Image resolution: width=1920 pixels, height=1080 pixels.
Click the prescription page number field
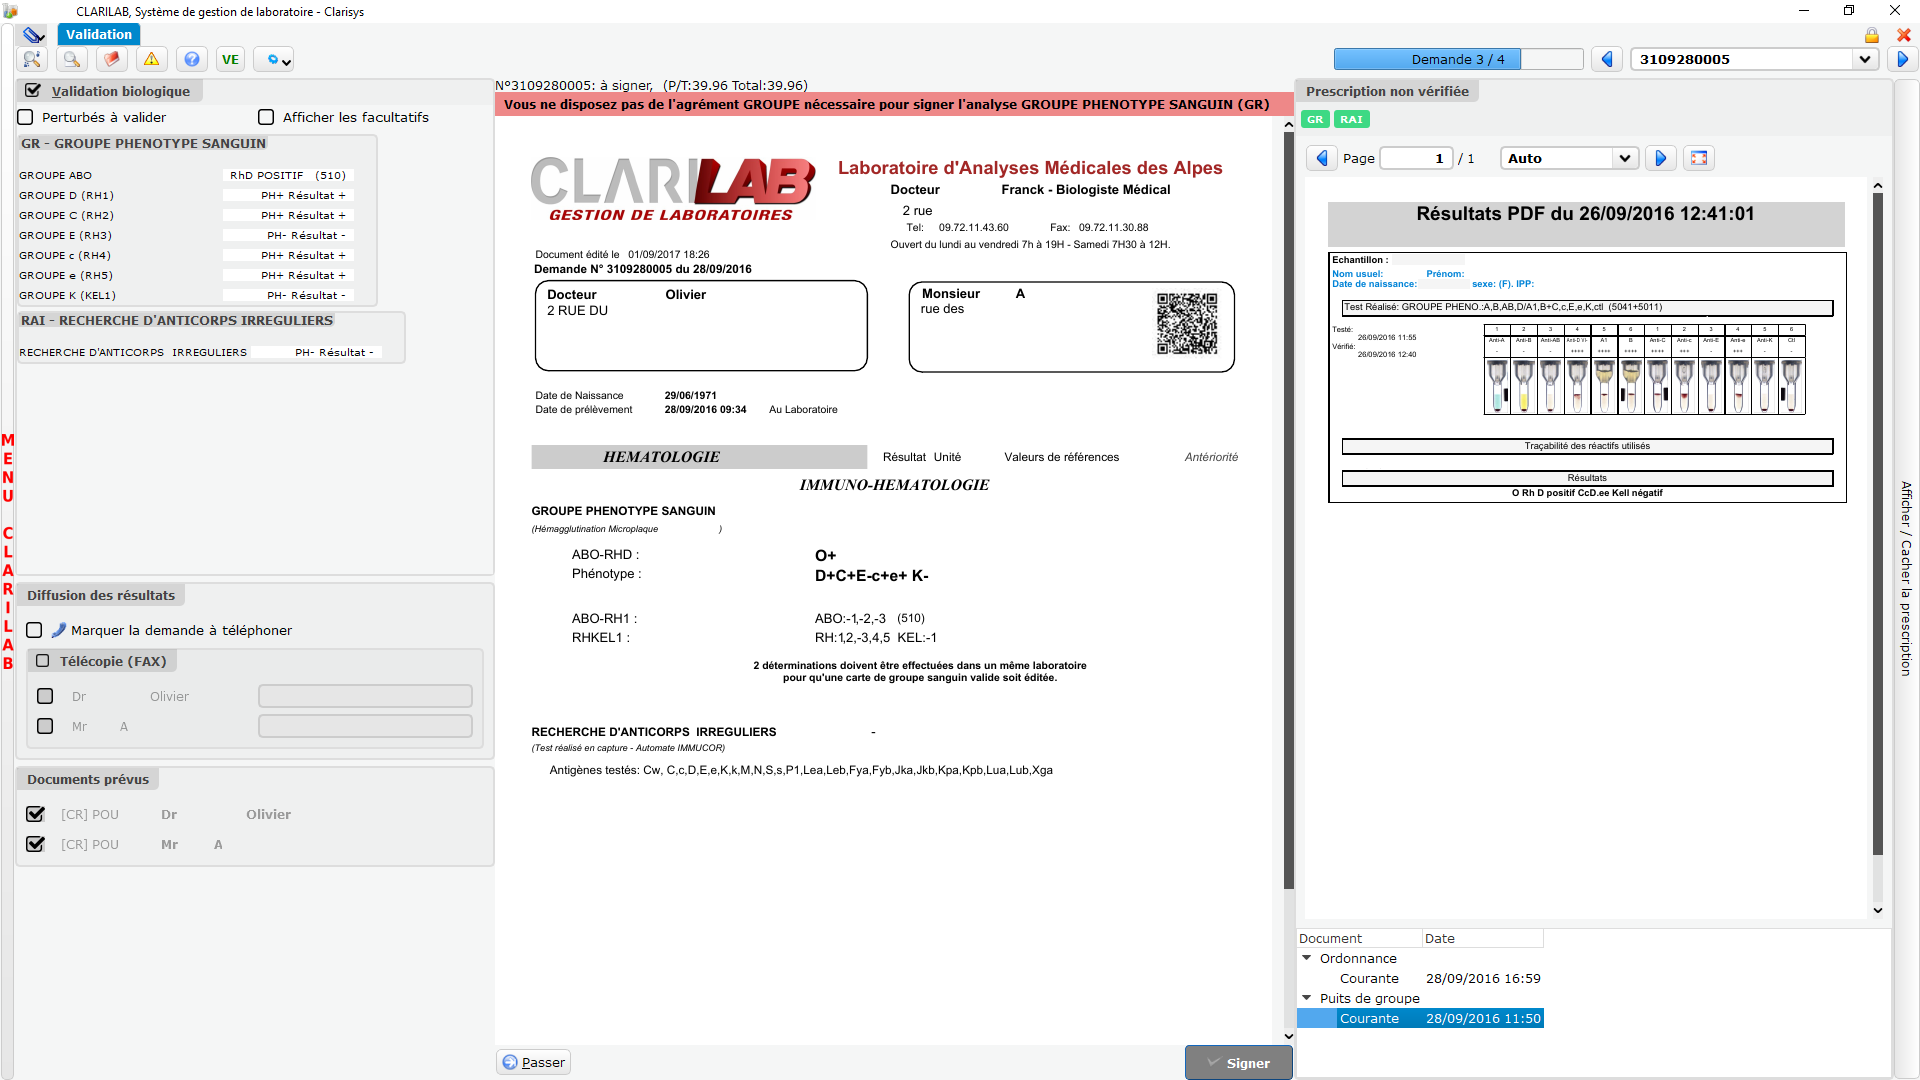pyautogui.click(x=1416, y=158)
